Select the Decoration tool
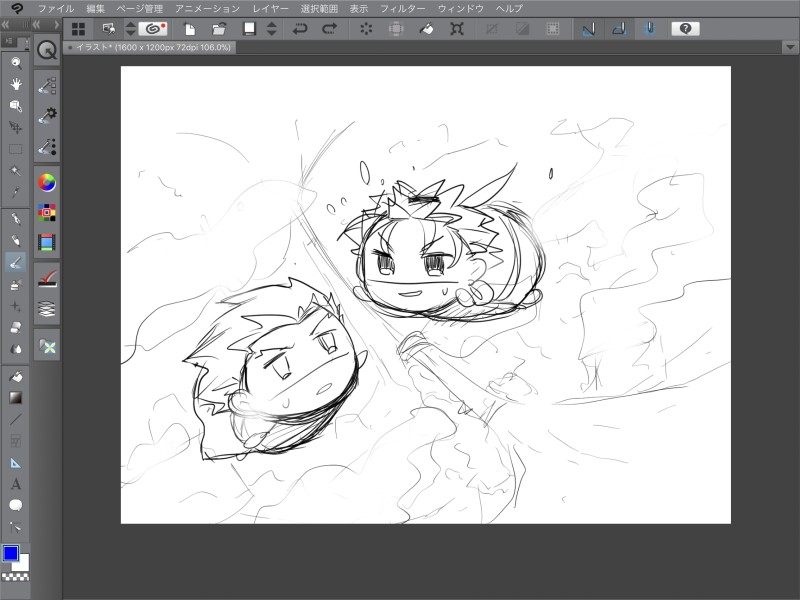 pos(16,306)
